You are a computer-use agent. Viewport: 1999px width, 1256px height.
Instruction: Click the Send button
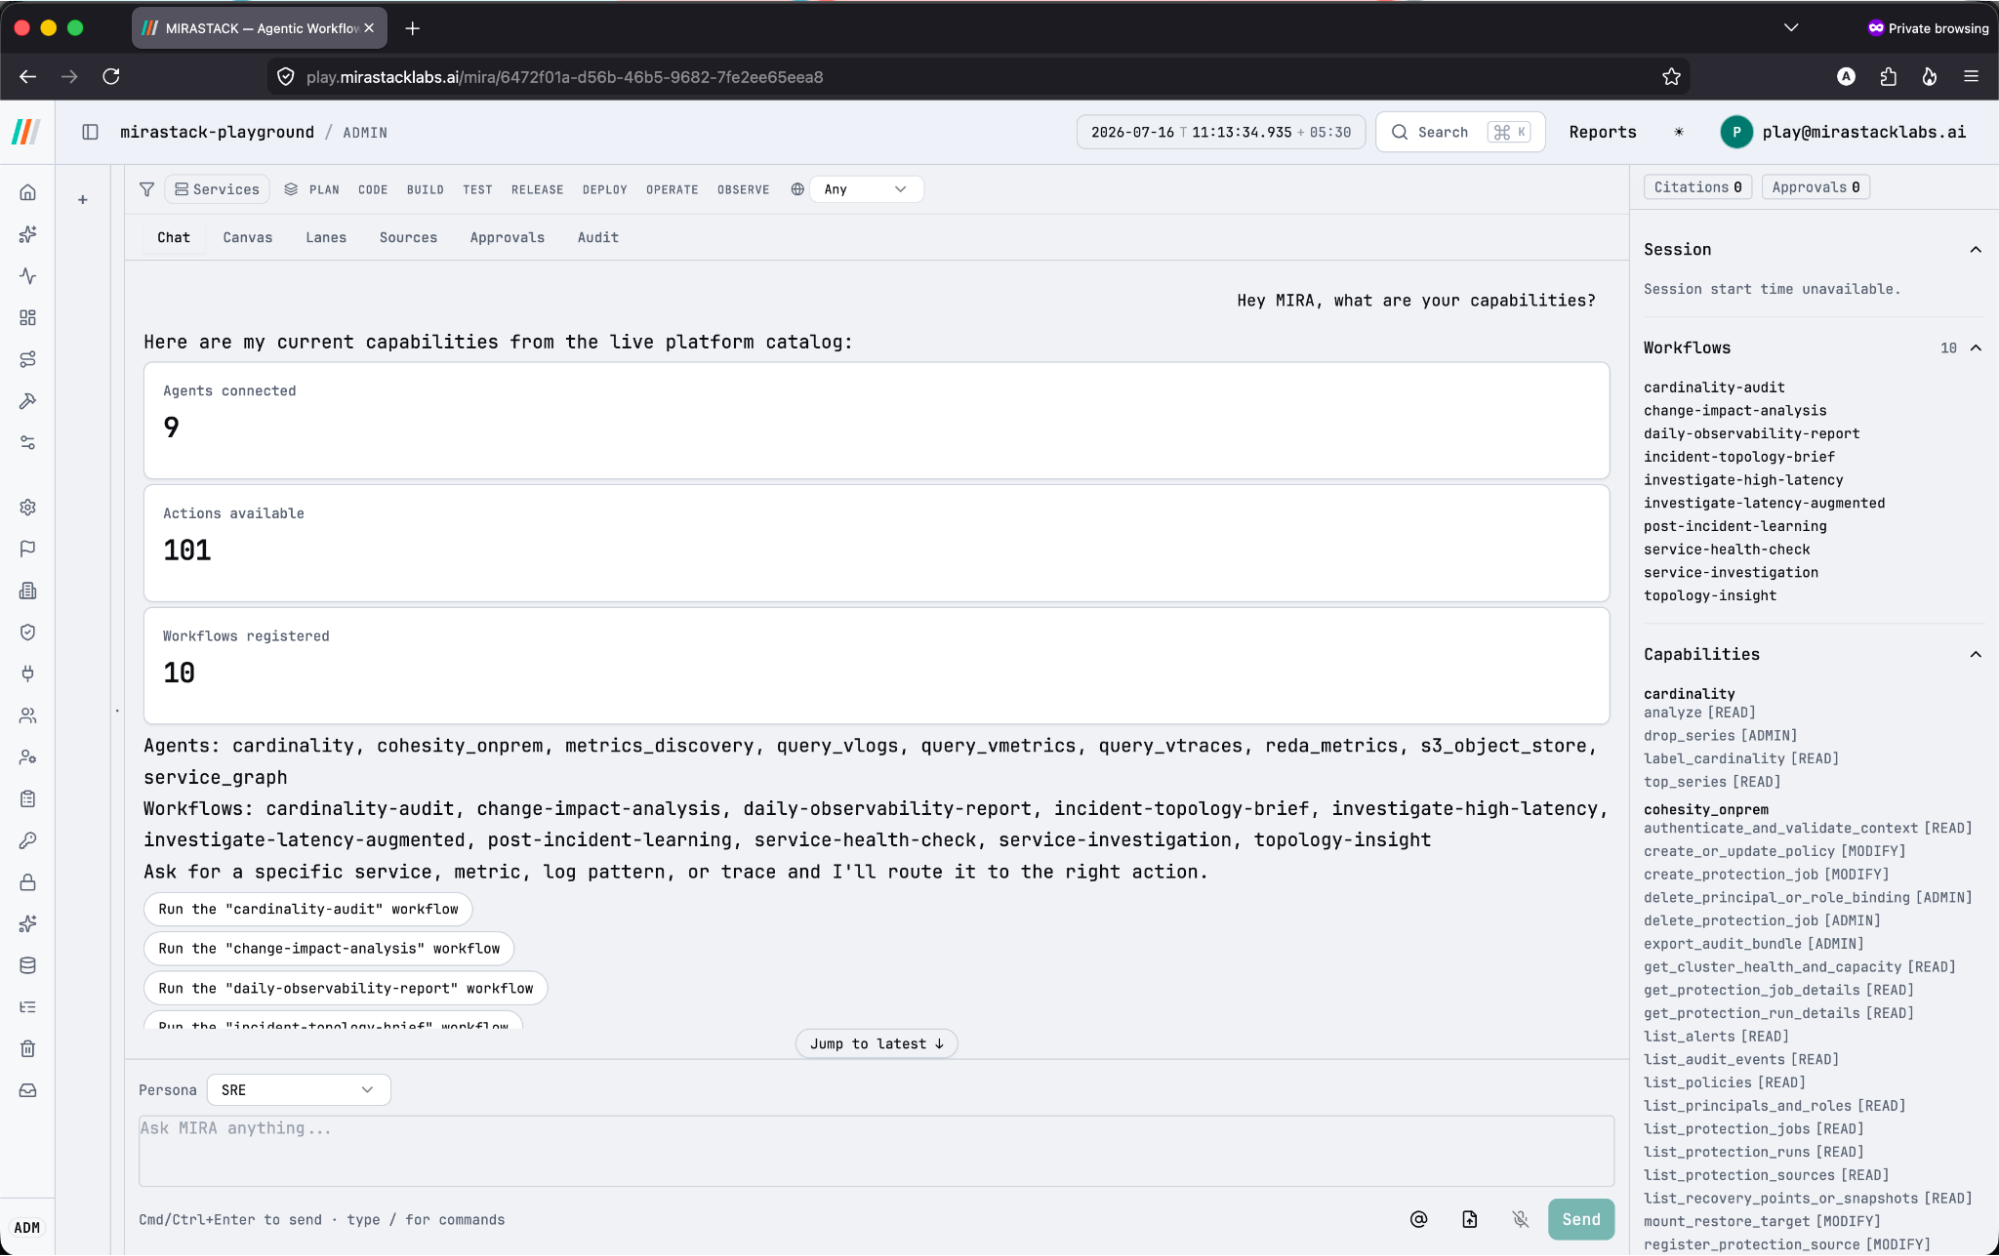[1581, 1219]
